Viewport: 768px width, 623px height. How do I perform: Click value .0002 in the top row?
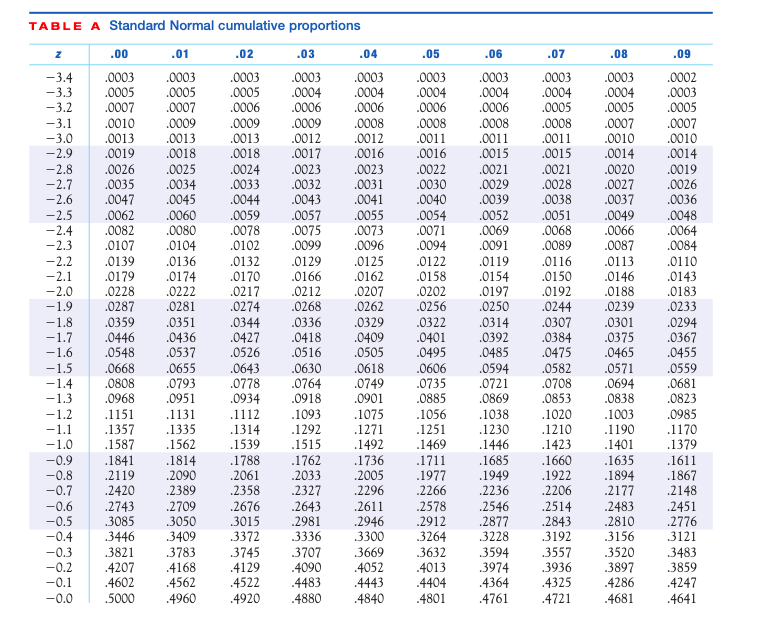[x=682, y=77]
